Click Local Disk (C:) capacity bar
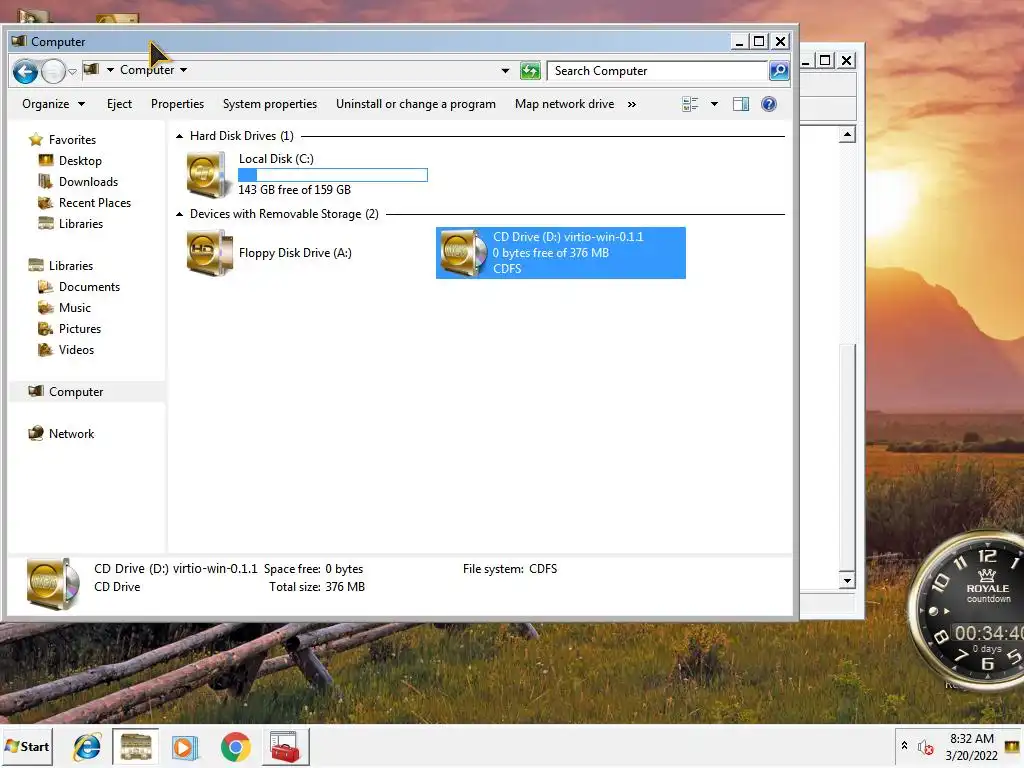The width and height of the screenshot is (1024, 768). pos(333,175)
